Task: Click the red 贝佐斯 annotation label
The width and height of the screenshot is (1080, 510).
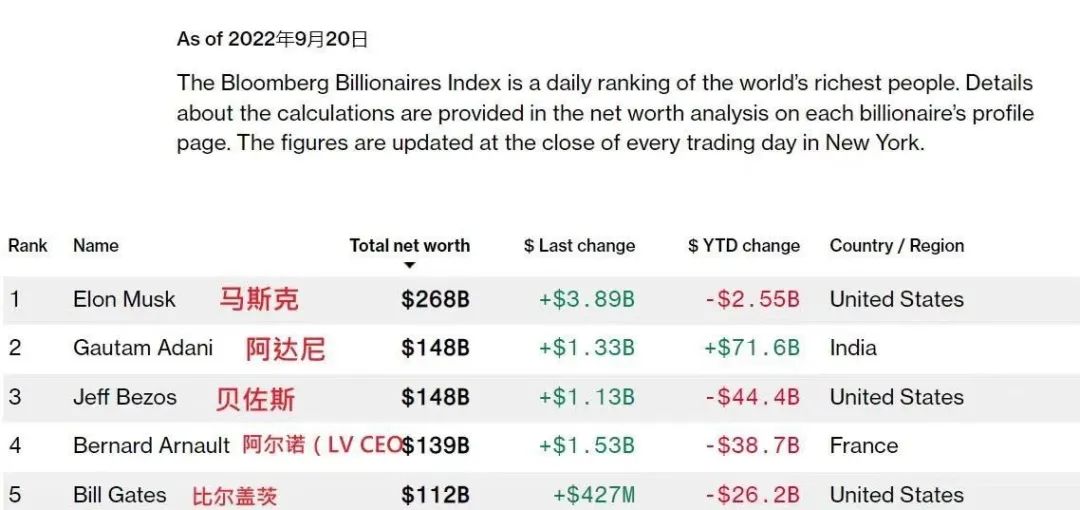Action: click(x=256, y=399)
